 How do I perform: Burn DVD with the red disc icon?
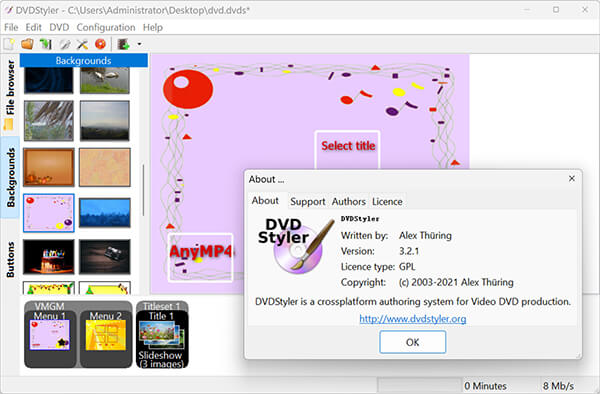click(x=100, y=44)
